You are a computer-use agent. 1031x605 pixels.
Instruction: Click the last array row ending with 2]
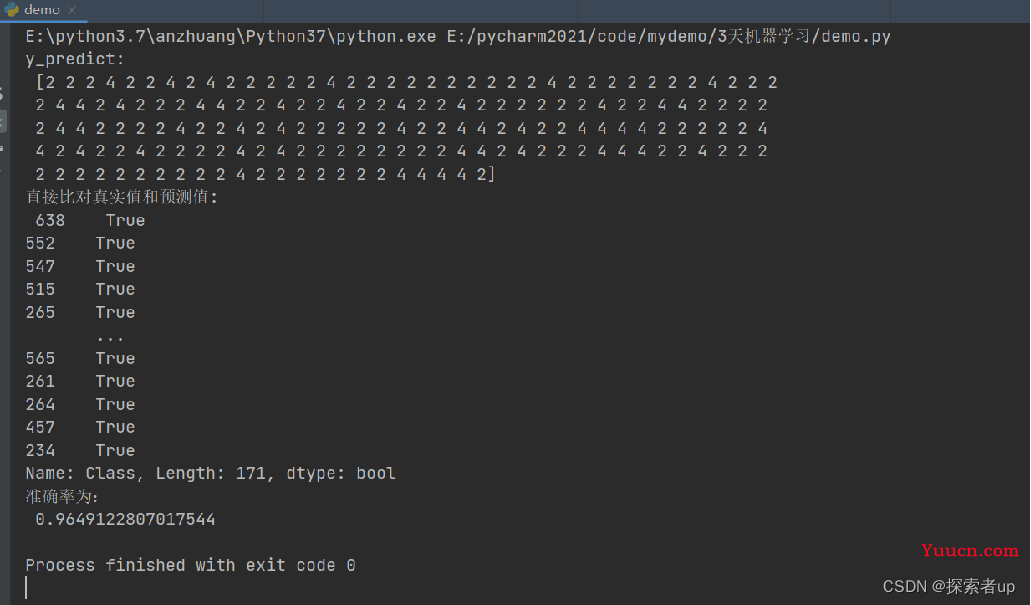[265, 174]
